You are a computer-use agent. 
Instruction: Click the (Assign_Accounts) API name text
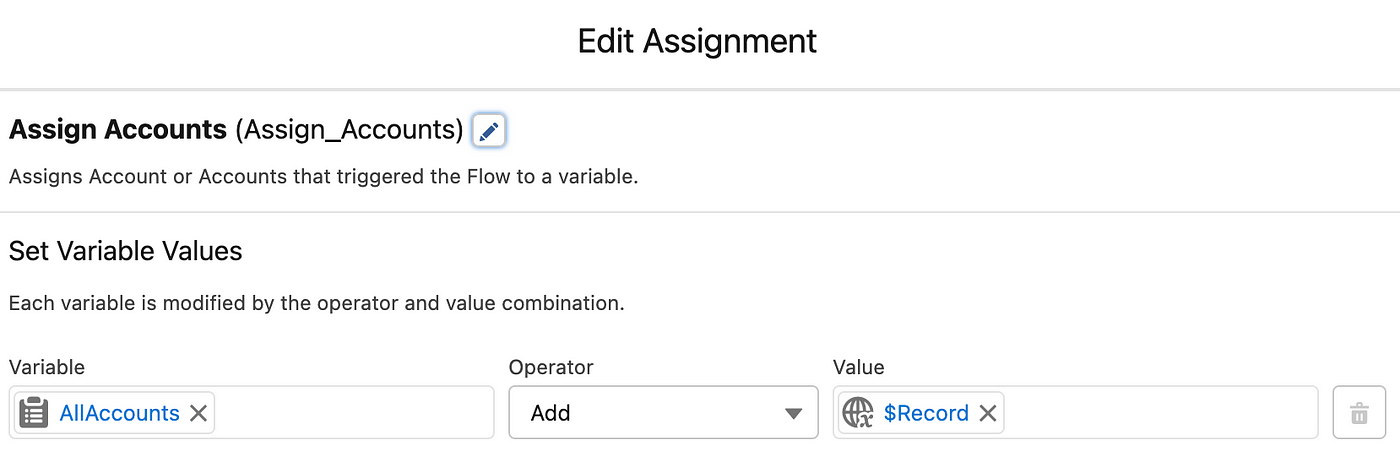(349, 130)
